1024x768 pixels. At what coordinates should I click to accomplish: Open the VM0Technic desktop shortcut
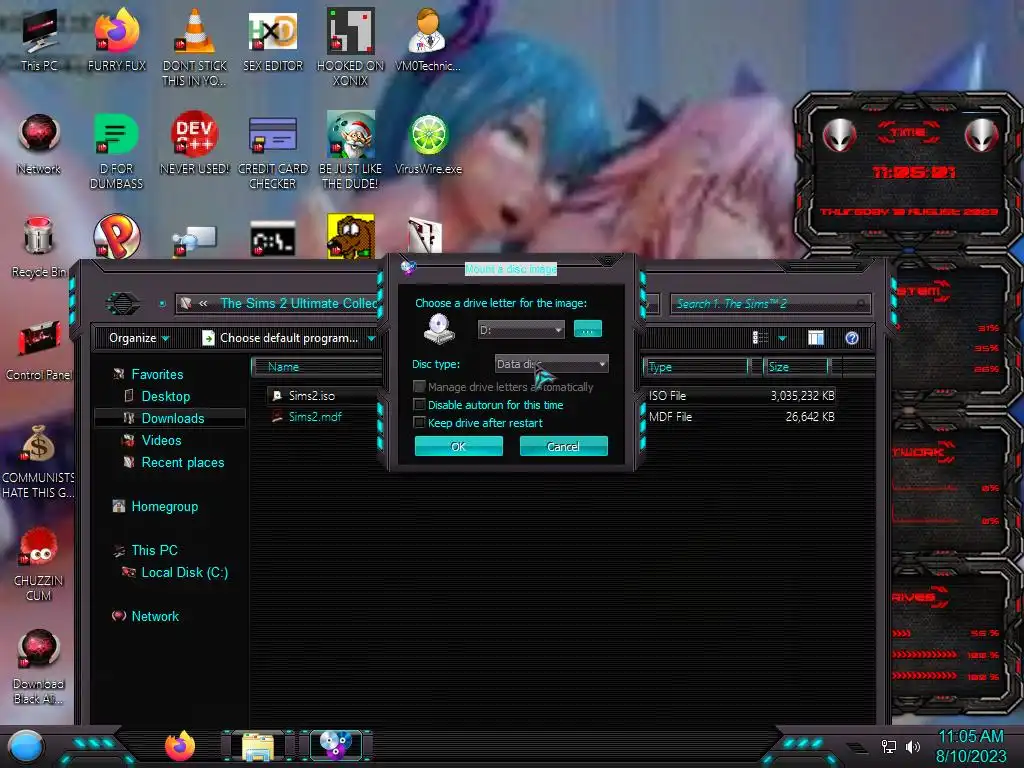428,39
